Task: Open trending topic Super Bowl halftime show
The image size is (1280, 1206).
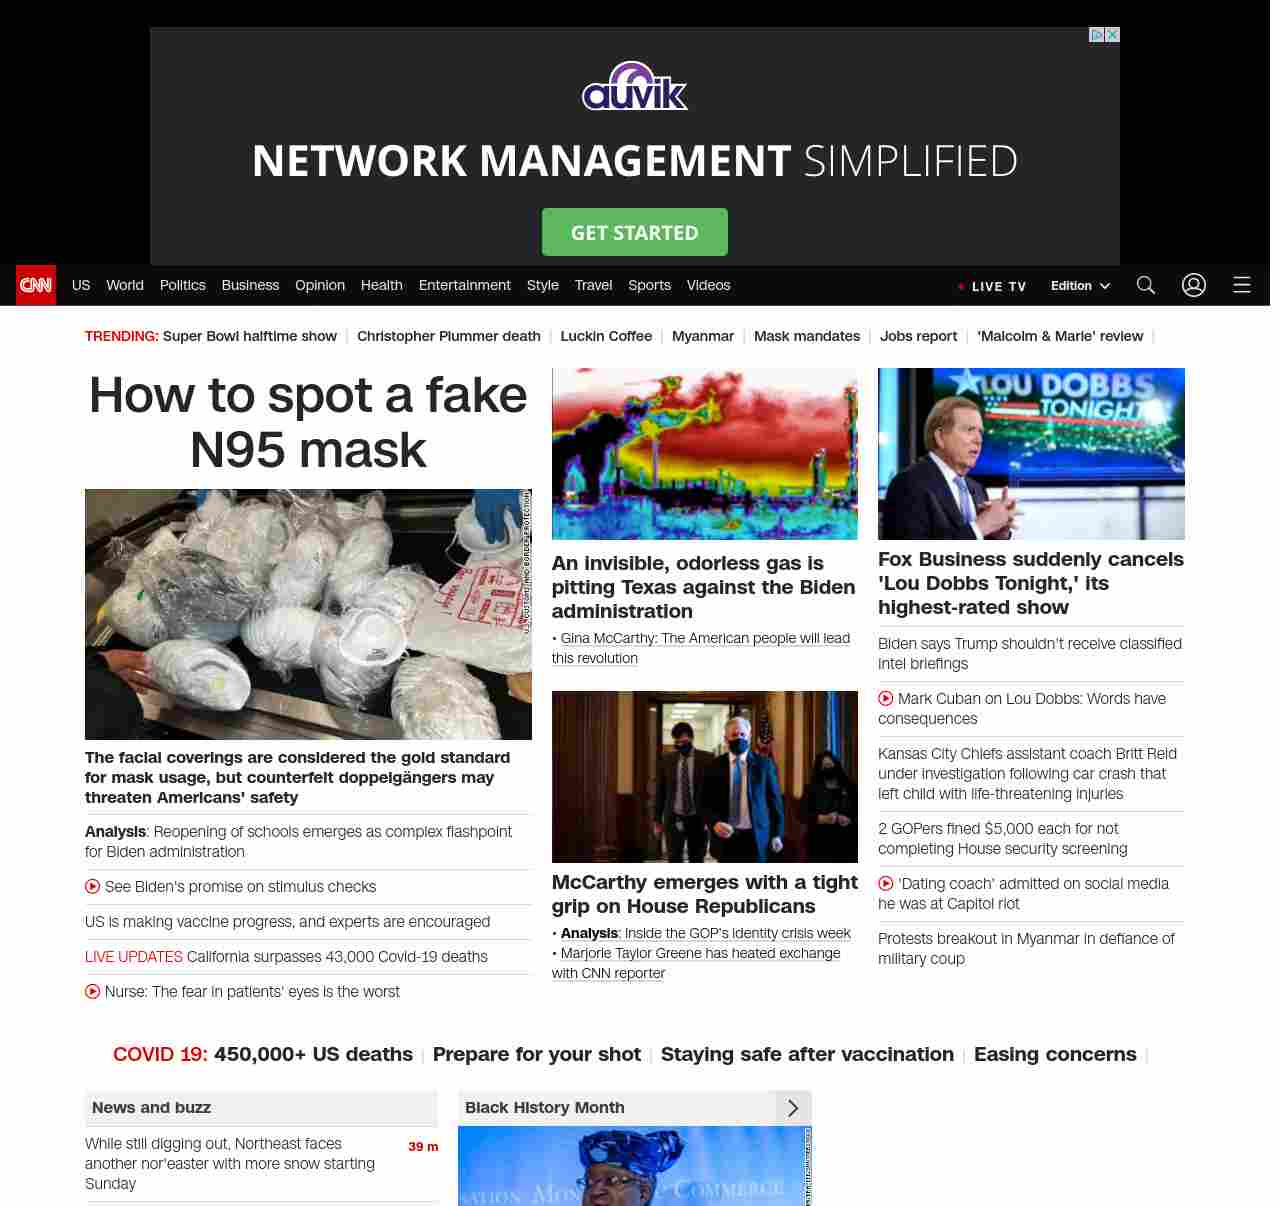Action: [x=250, y=336]
